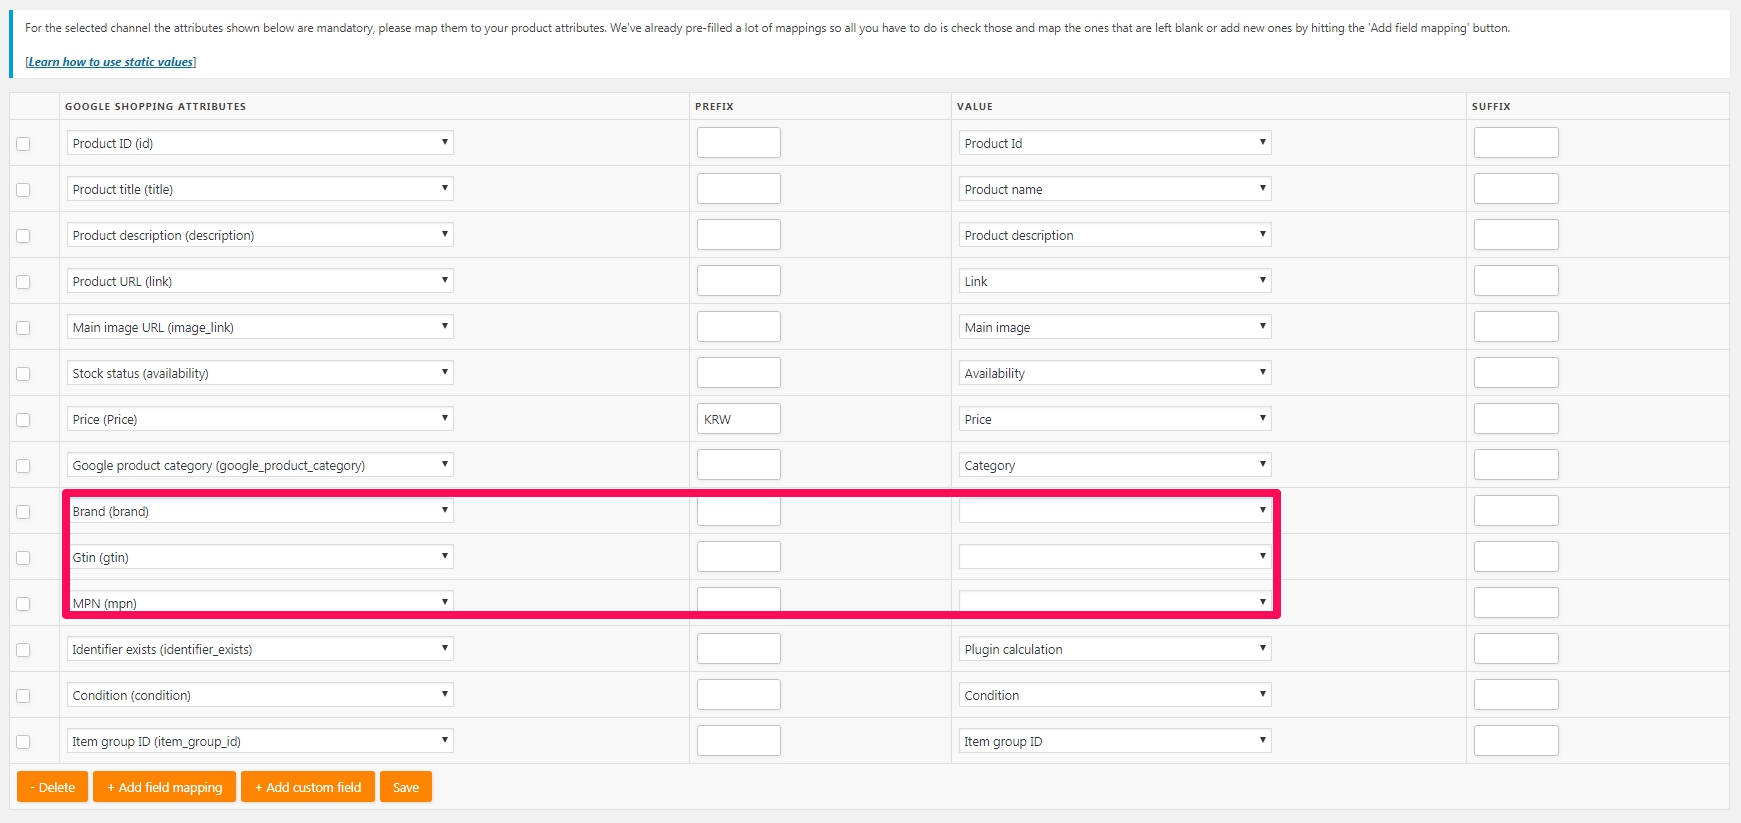This screenshot has width=1741, height=823.
Task: Click the Price prefix field containing KRW
Action: pyautogui.click(x=738, y=419)
